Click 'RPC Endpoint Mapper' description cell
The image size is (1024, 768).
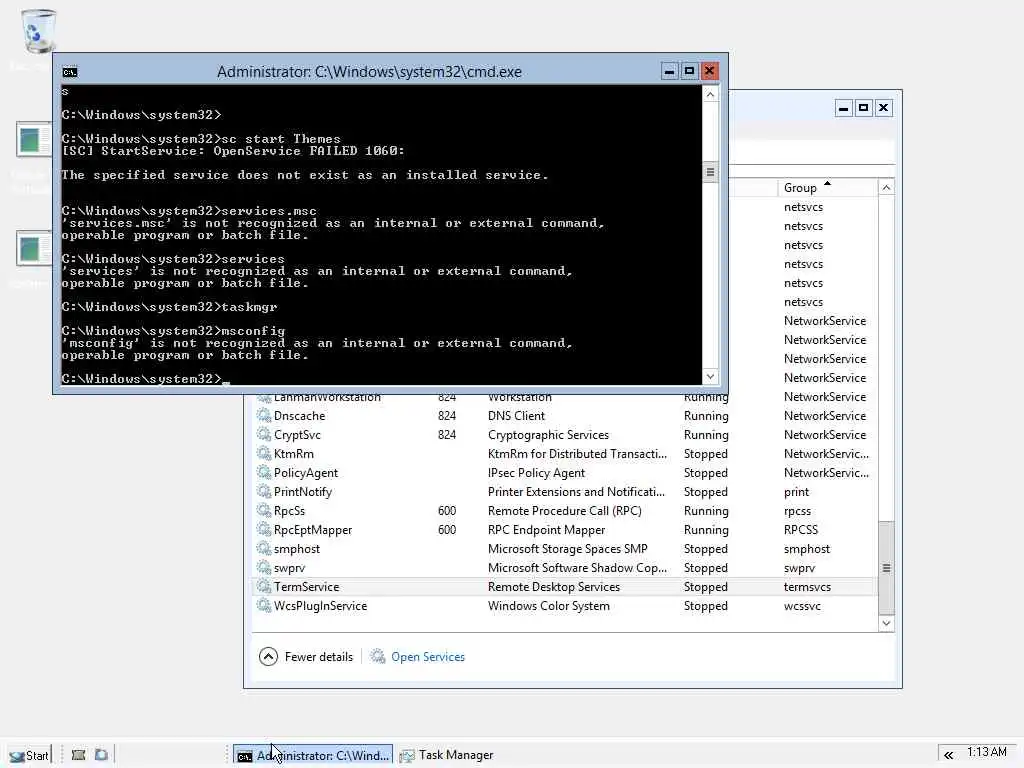546,530
